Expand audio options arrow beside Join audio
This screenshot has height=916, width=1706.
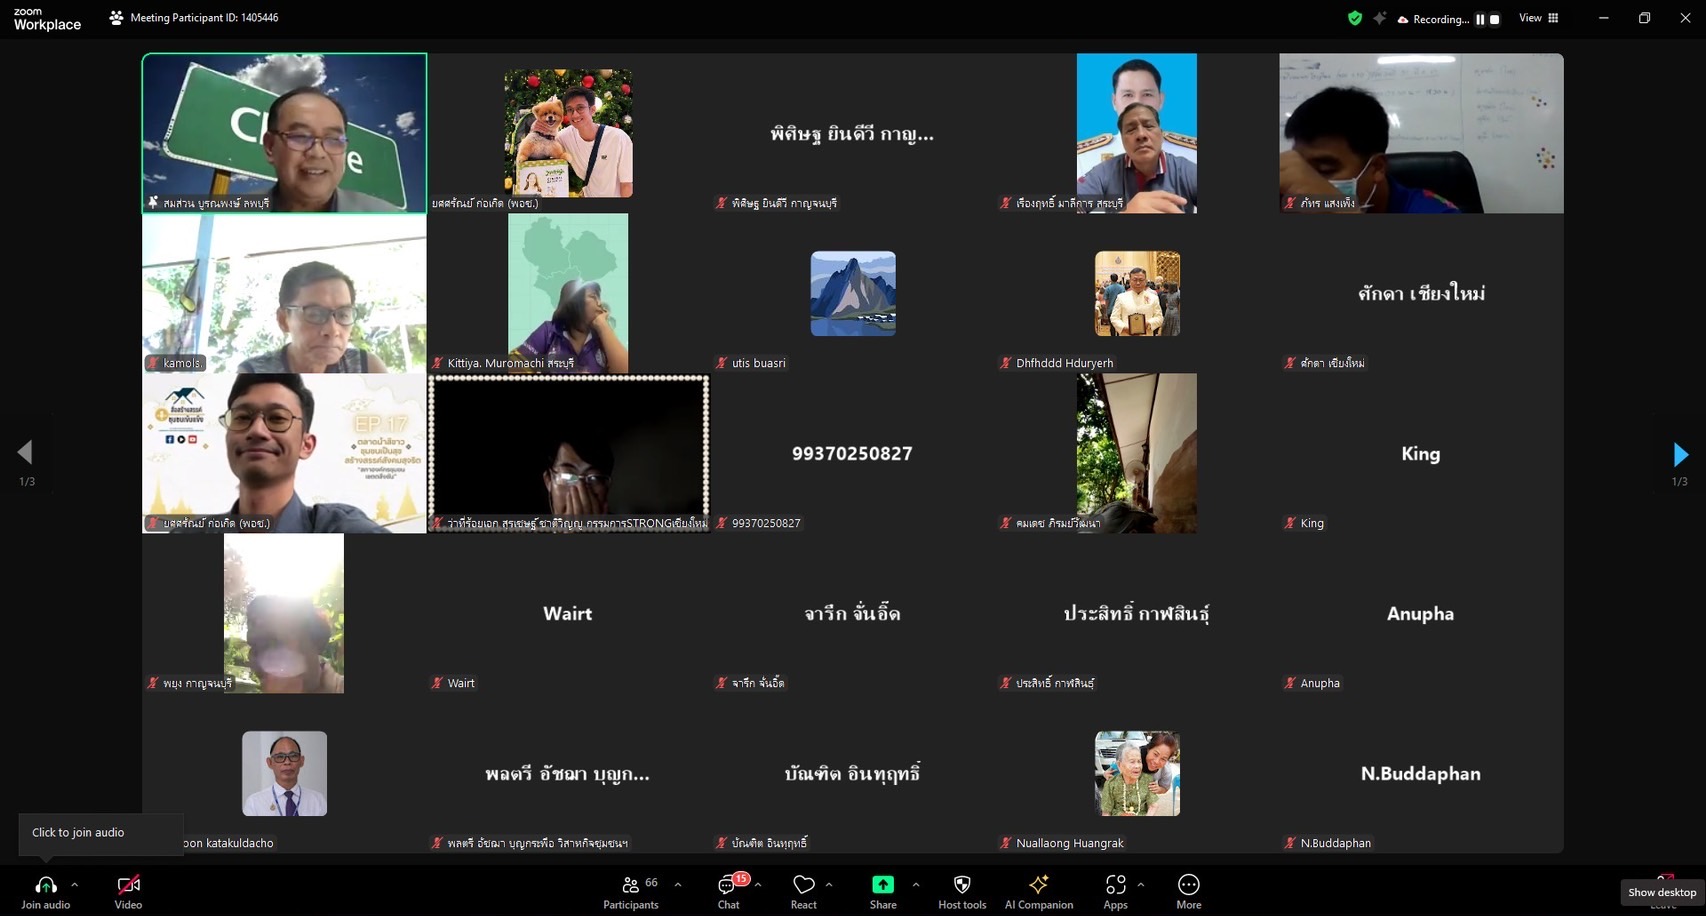click(75, 884)
